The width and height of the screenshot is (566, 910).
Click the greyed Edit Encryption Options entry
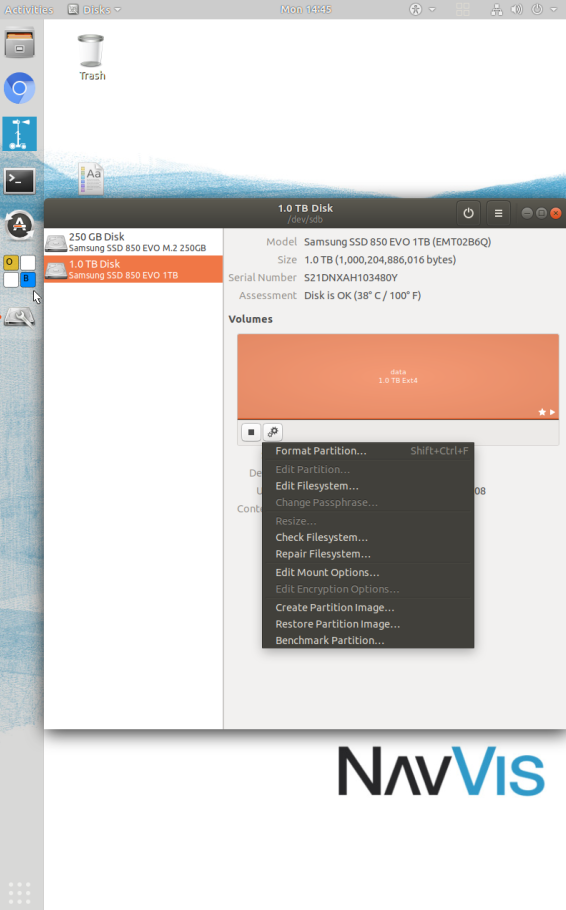(368, 589)
